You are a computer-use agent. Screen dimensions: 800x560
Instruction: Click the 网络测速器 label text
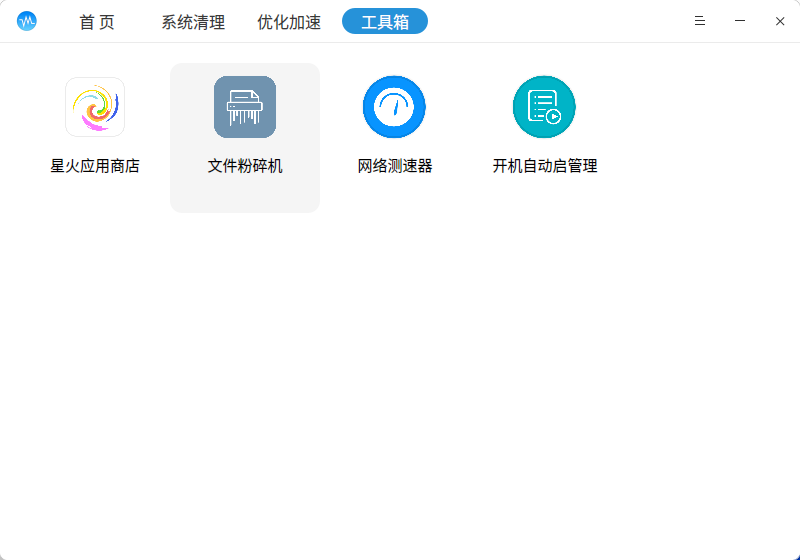(395, 166)
